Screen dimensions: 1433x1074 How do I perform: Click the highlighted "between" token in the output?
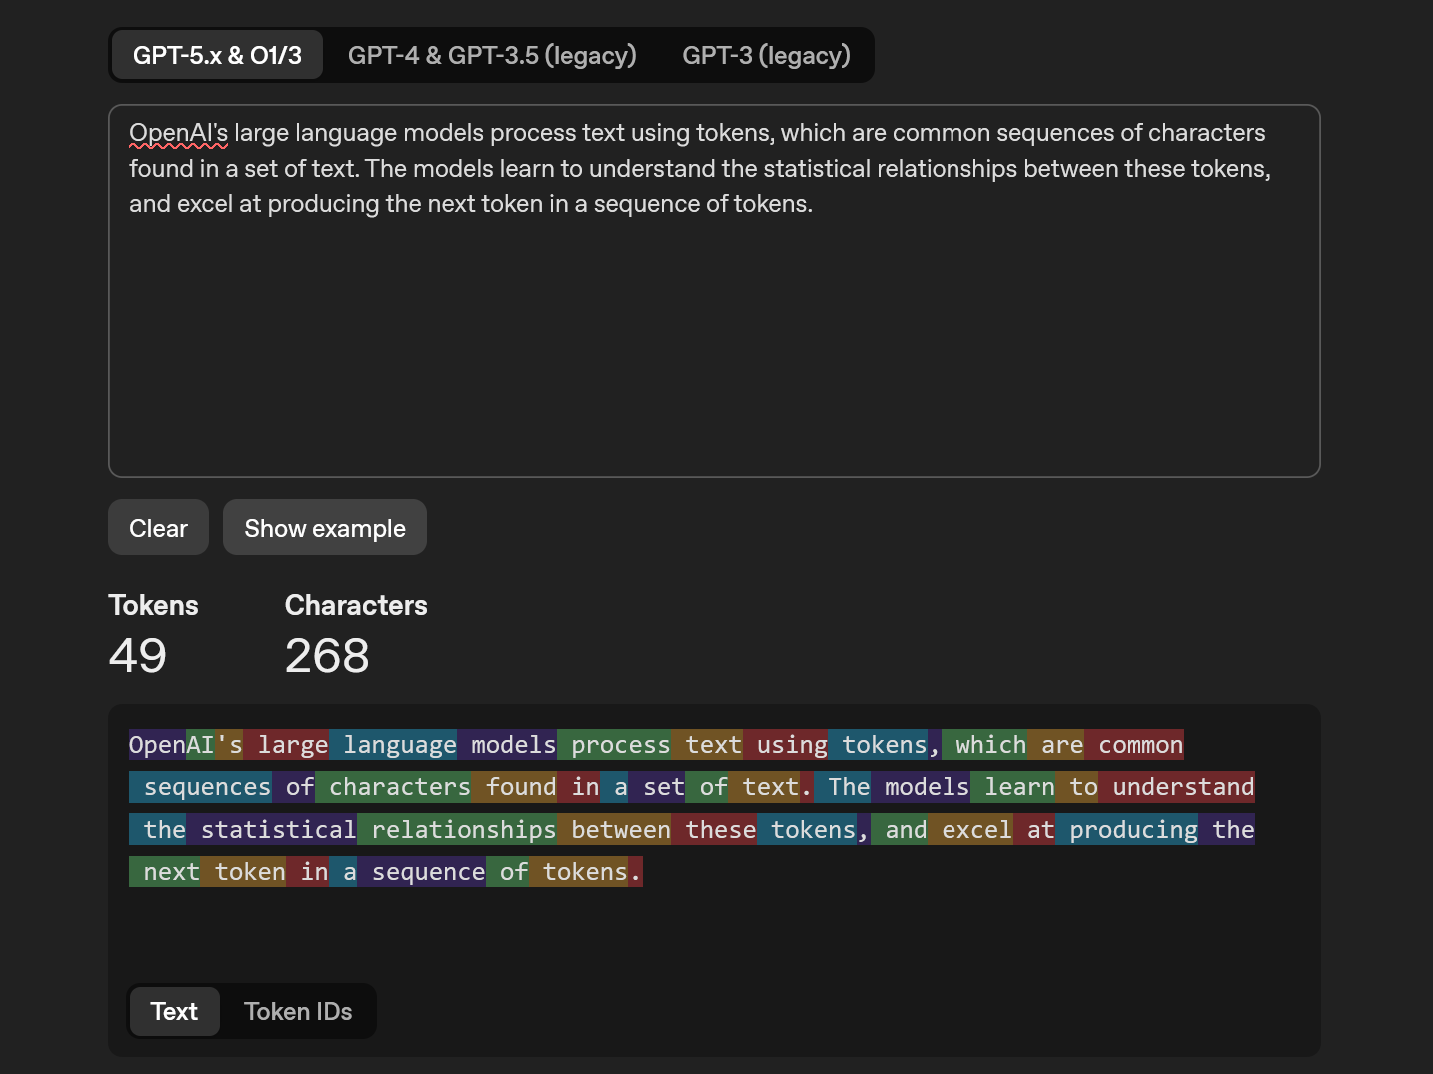614,830
